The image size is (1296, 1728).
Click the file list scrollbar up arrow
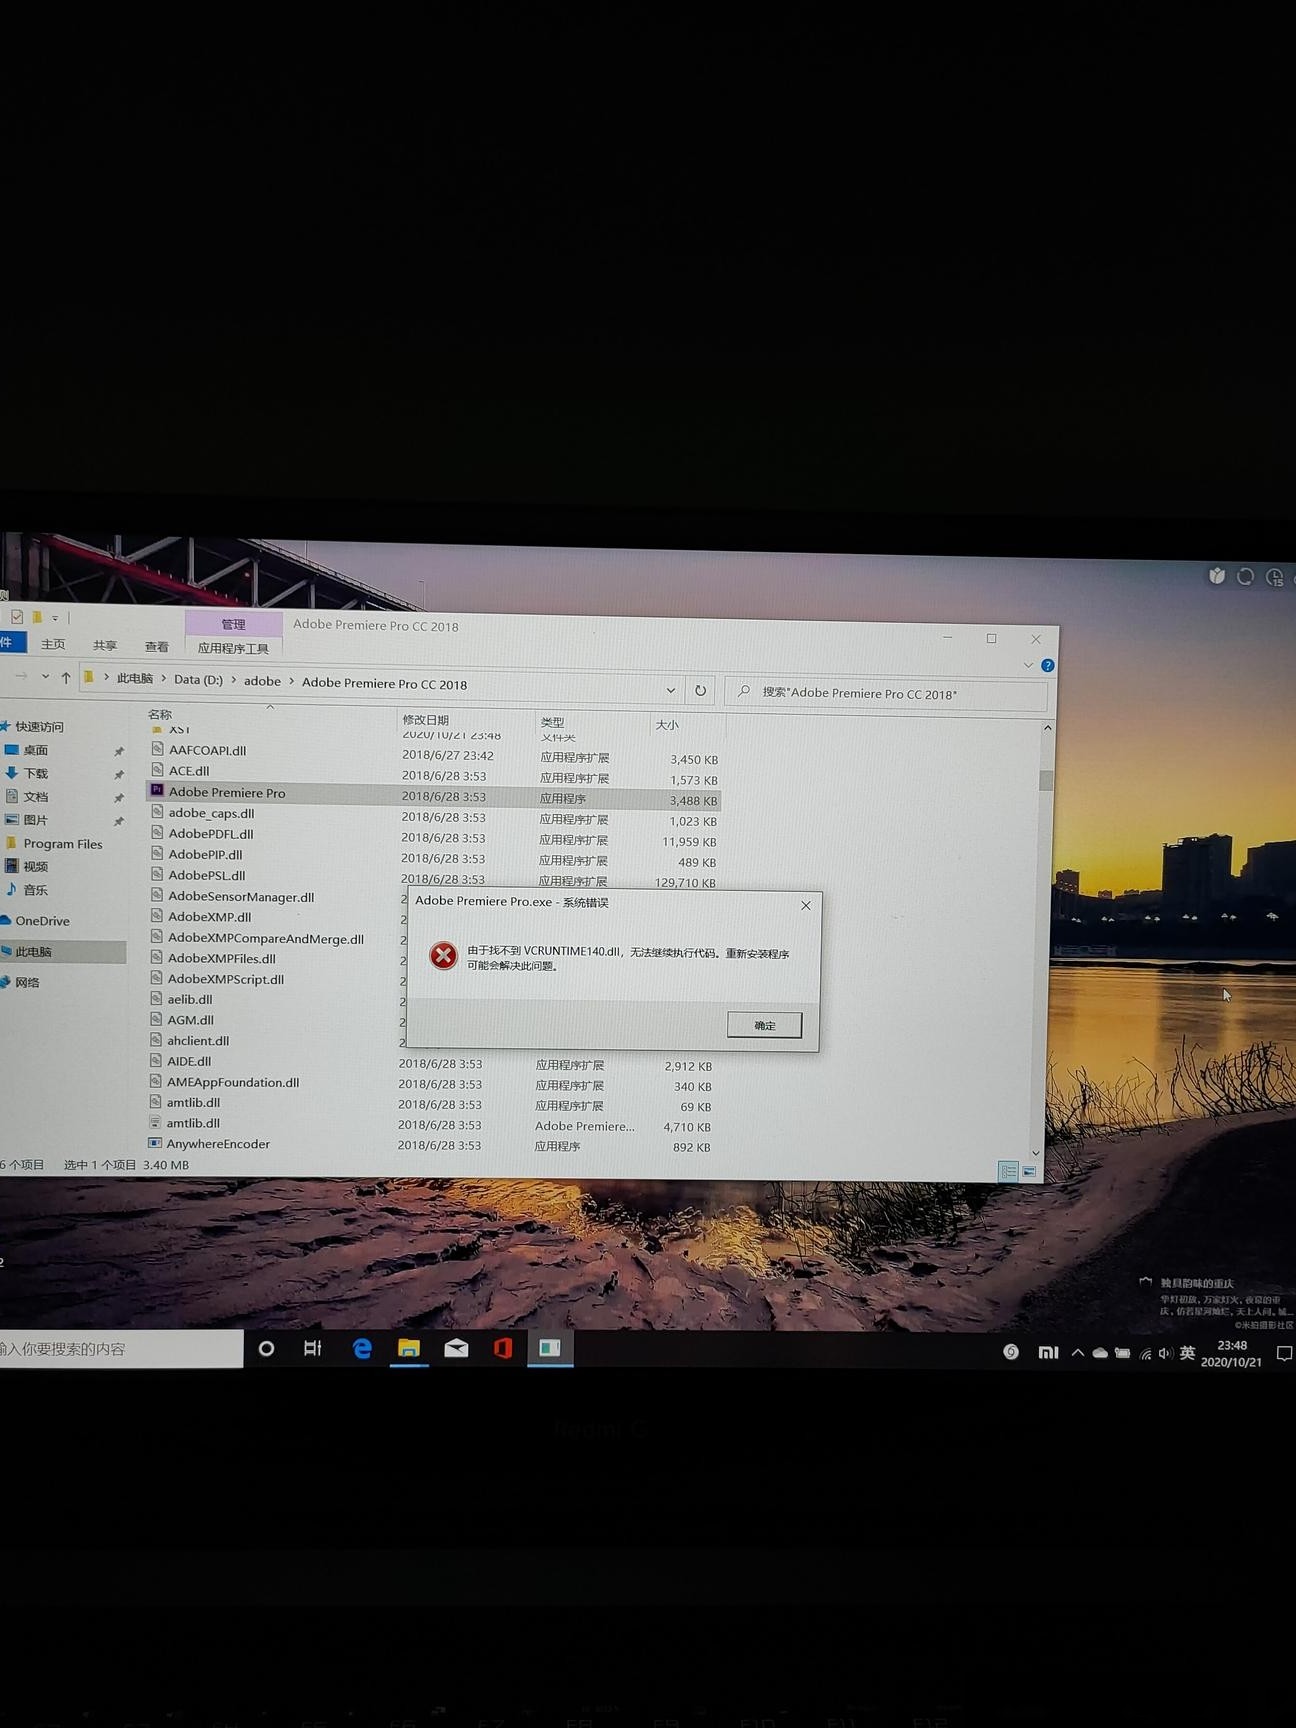pos(1047,728)
